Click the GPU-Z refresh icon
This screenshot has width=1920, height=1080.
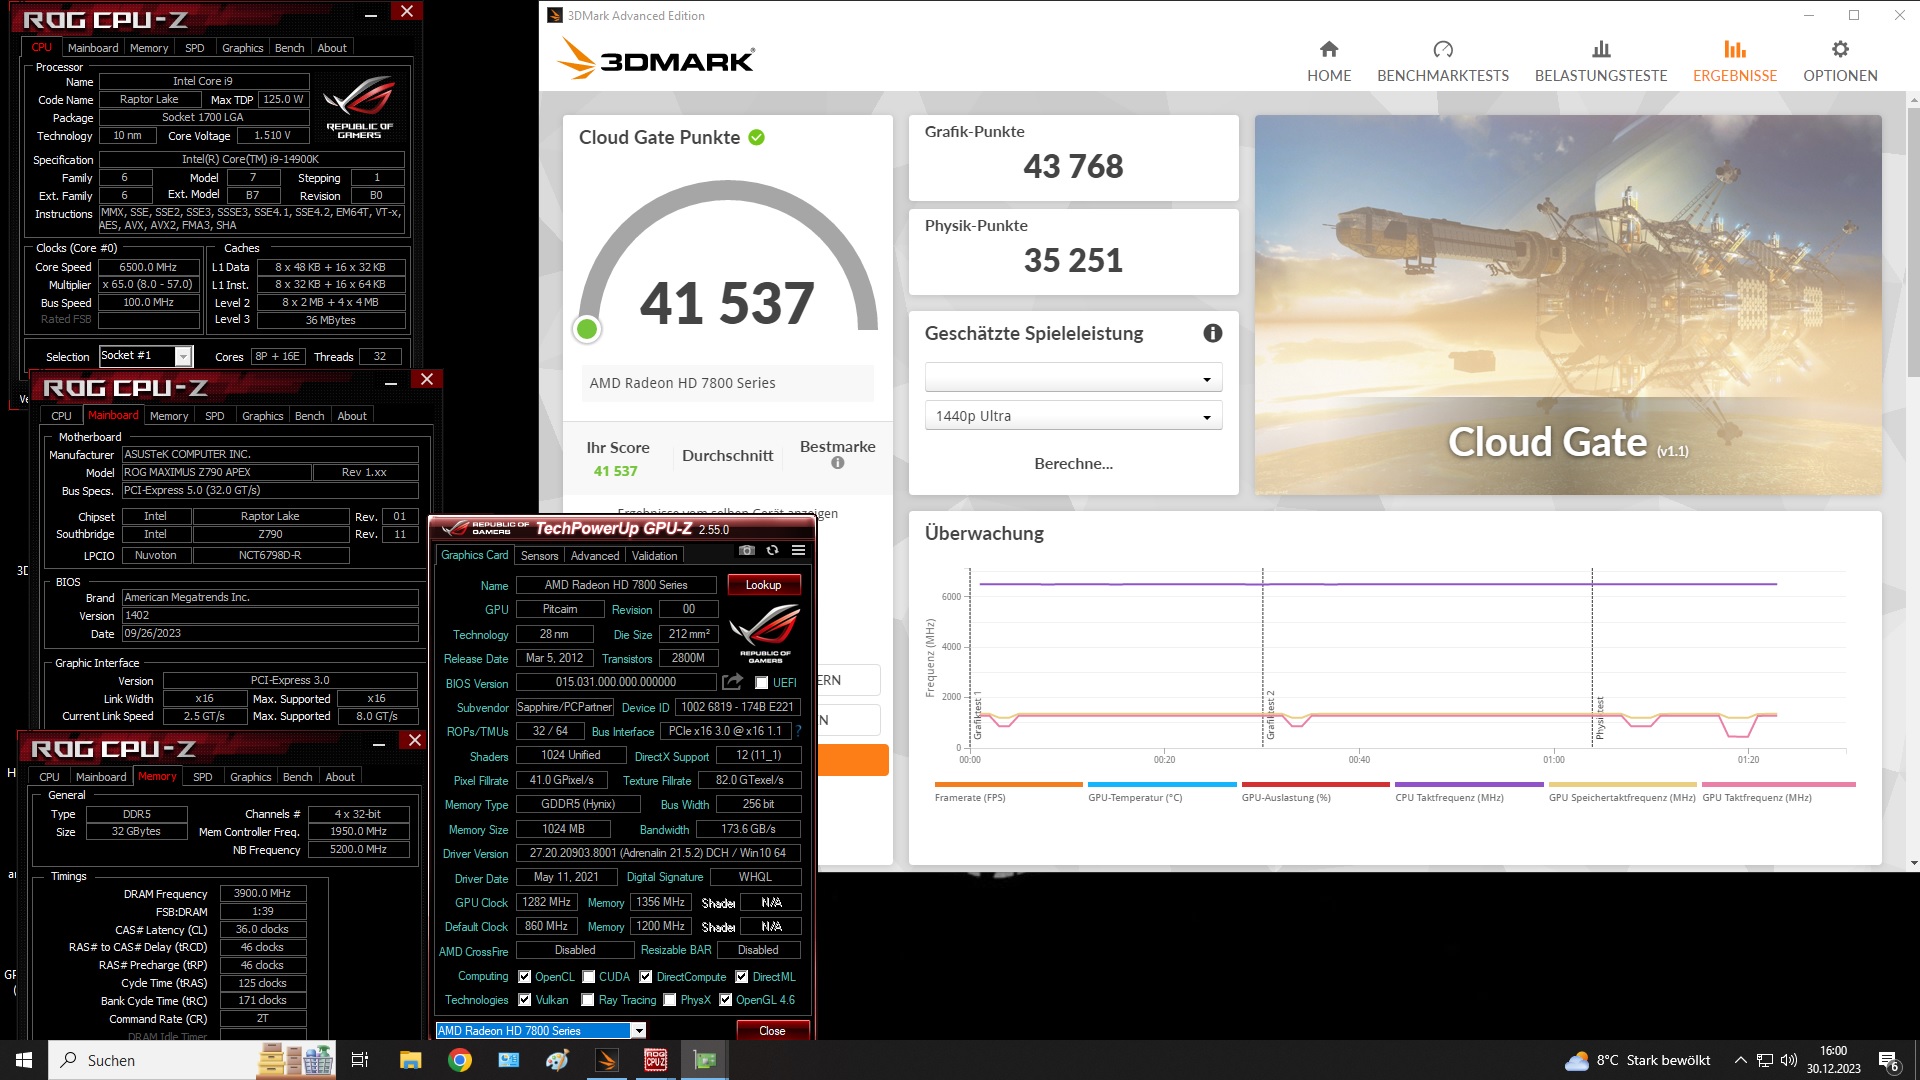coord(772,550)
